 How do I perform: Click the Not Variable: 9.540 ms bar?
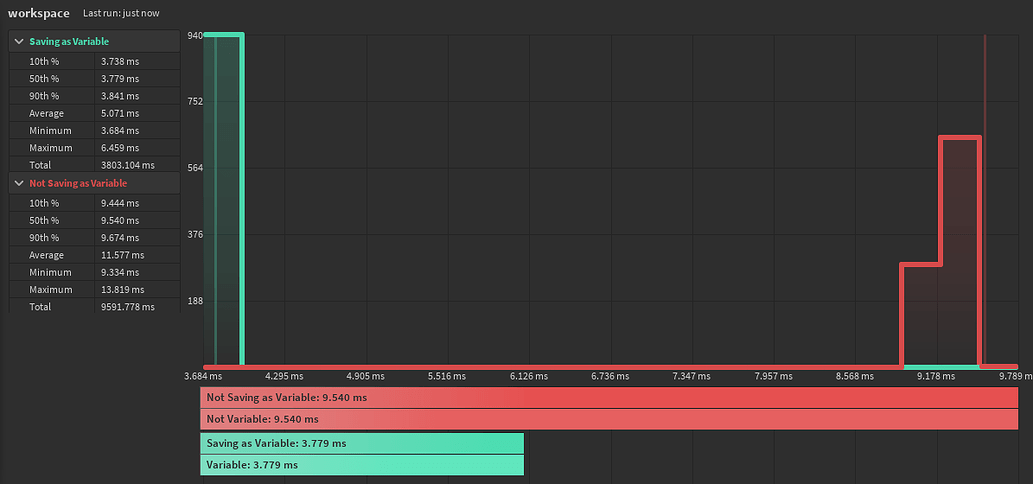(x=609, y=419)
